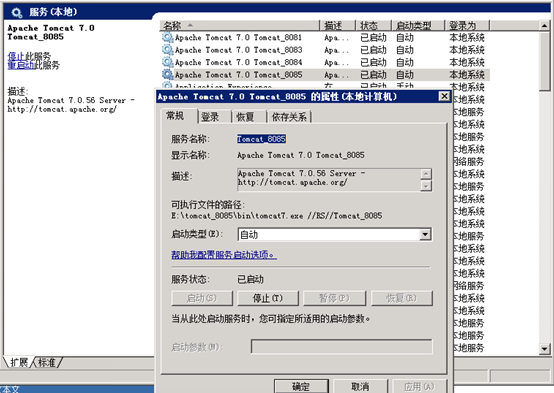Select Apache Tomcat 7.0 Tomcat_8081 row
Image resolution: width=554 pixels, height=393 pixels.
(324, 37)
